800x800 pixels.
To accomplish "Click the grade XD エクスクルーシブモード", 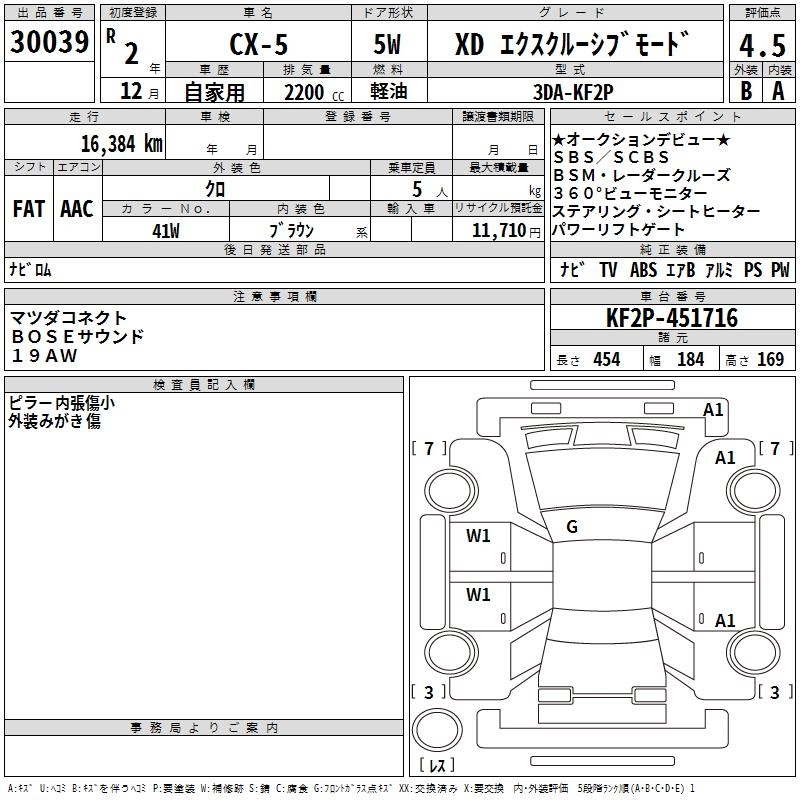I will pos(572,44).
